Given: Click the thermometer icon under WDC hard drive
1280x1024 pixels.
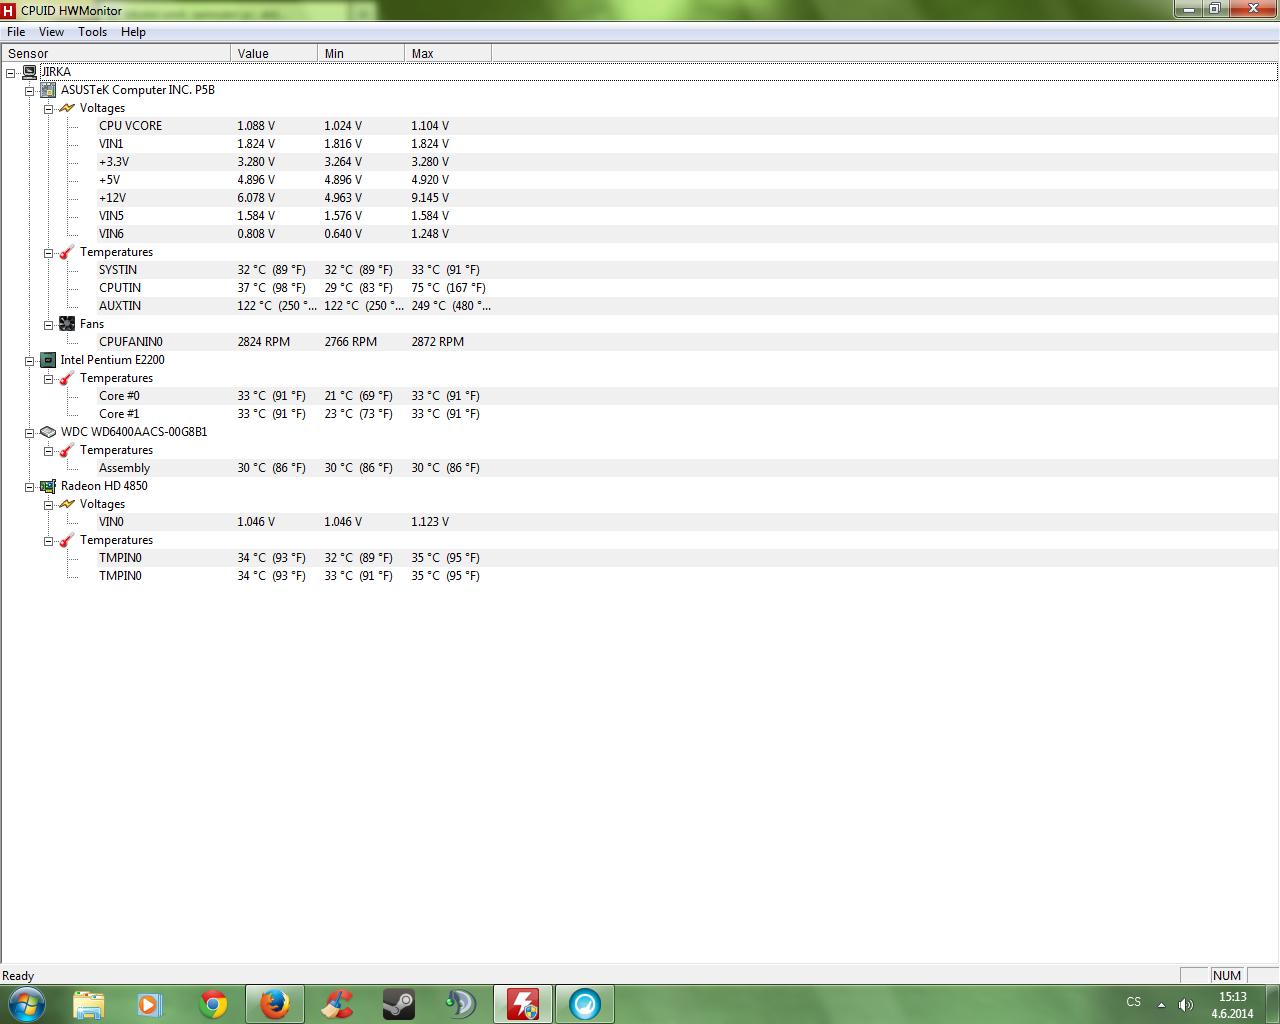Looking at the screenshot, I should (x=67, y=450).
